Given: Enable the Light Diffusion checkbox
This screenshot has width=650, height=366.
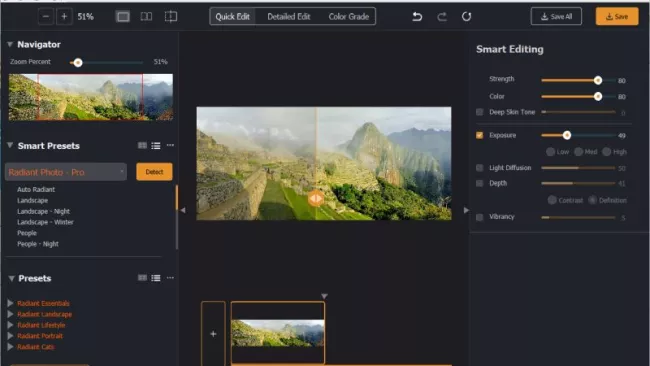Looking at the screenshot, I should click(480, 168).
